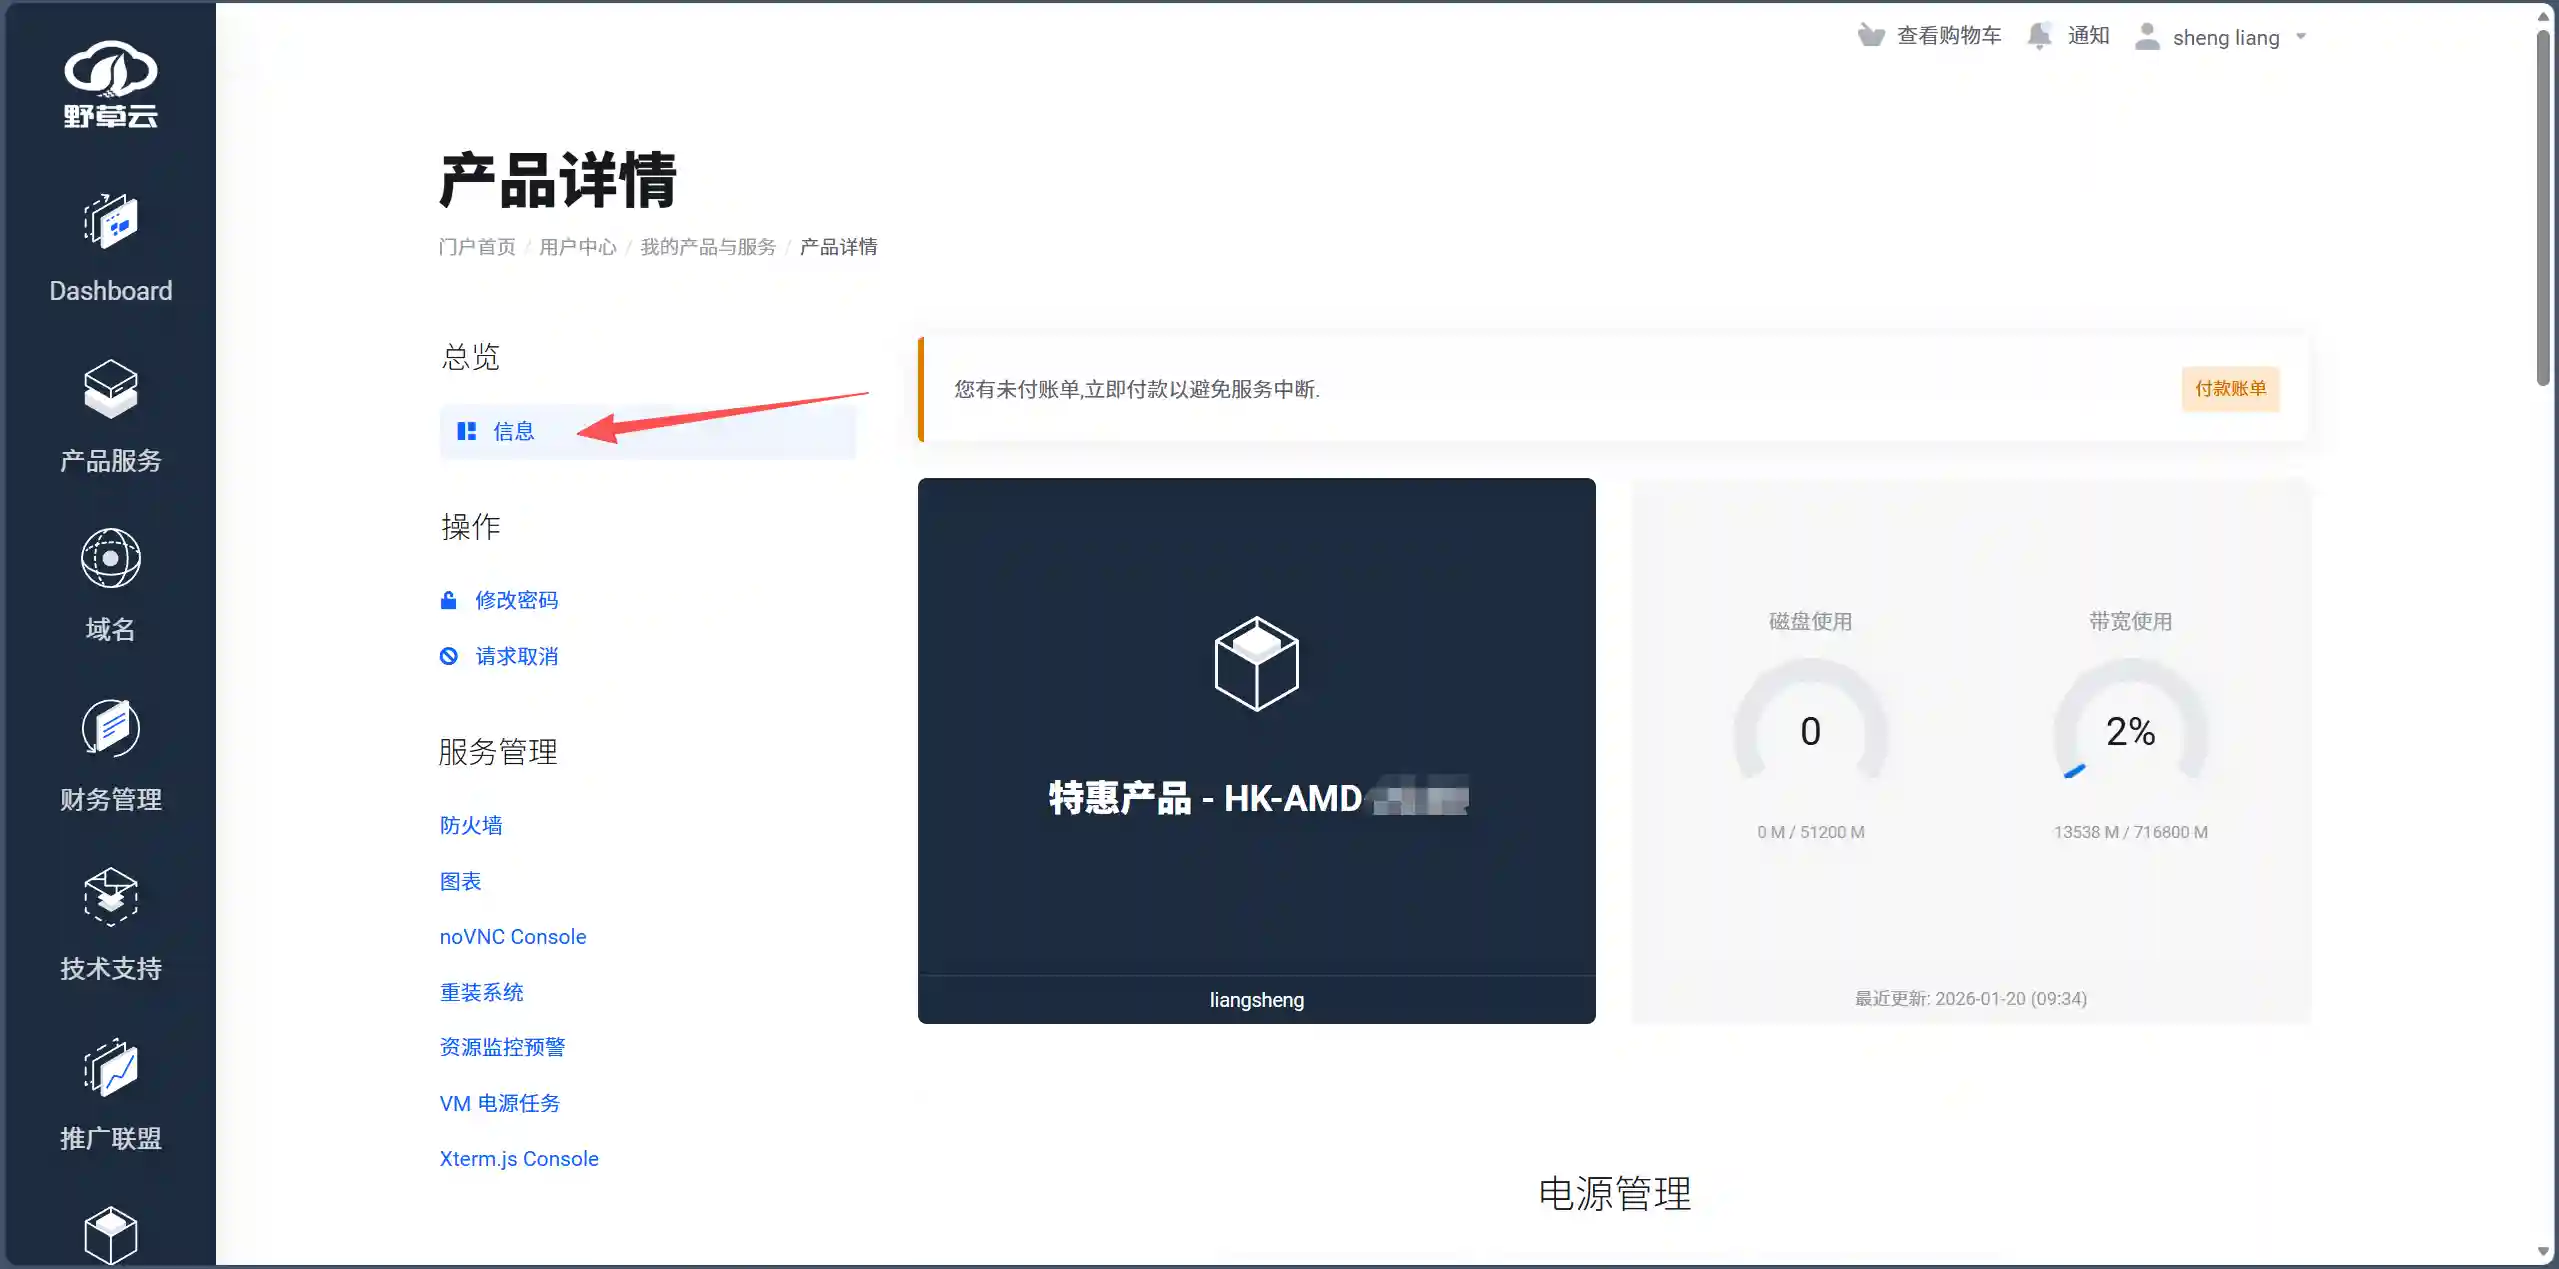Click the 野草云 cloud logo
The height and width of the screenshot is (1269, 2559).
click(111, 85)
